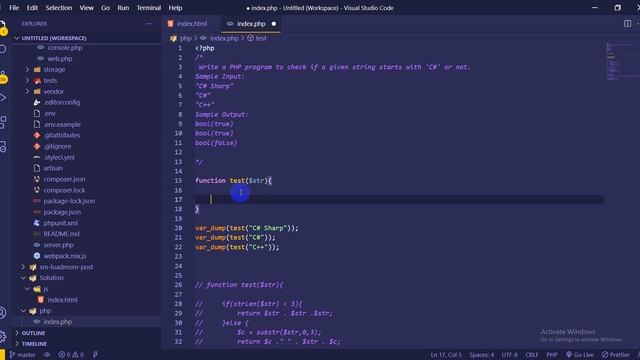Open the errors and warnings counter
Image resolution: width=640 pixels, height=360 pixels.
coord(71,355)
